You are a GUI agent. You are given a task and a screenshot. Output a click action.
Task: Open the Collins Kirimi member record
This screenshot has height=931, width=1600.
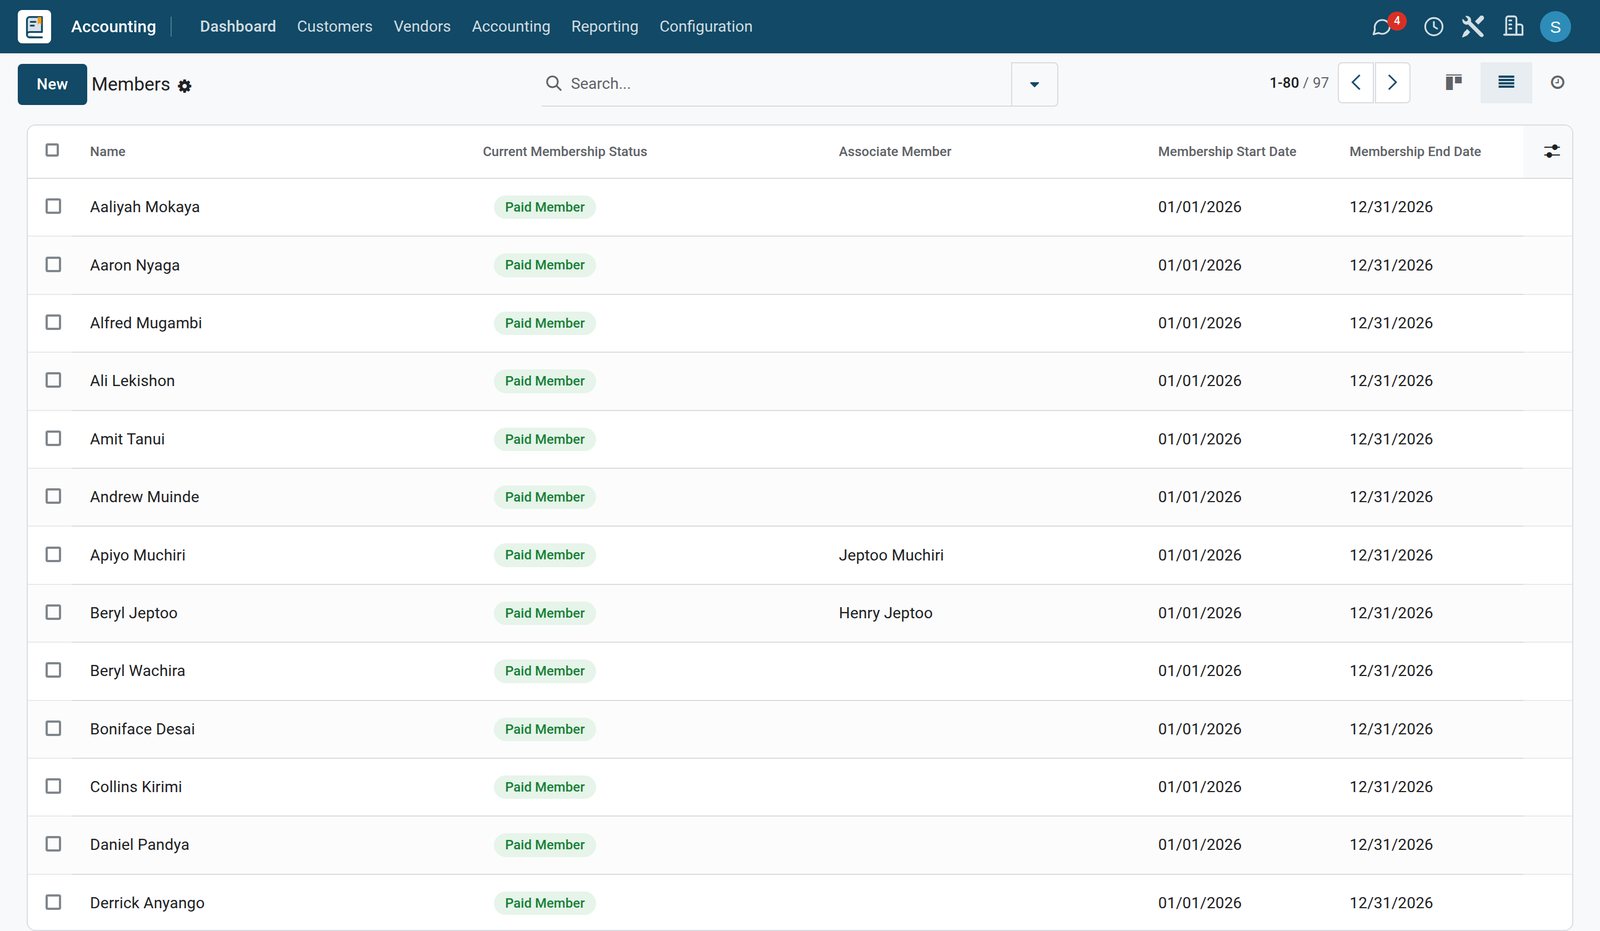pos(136,787)
